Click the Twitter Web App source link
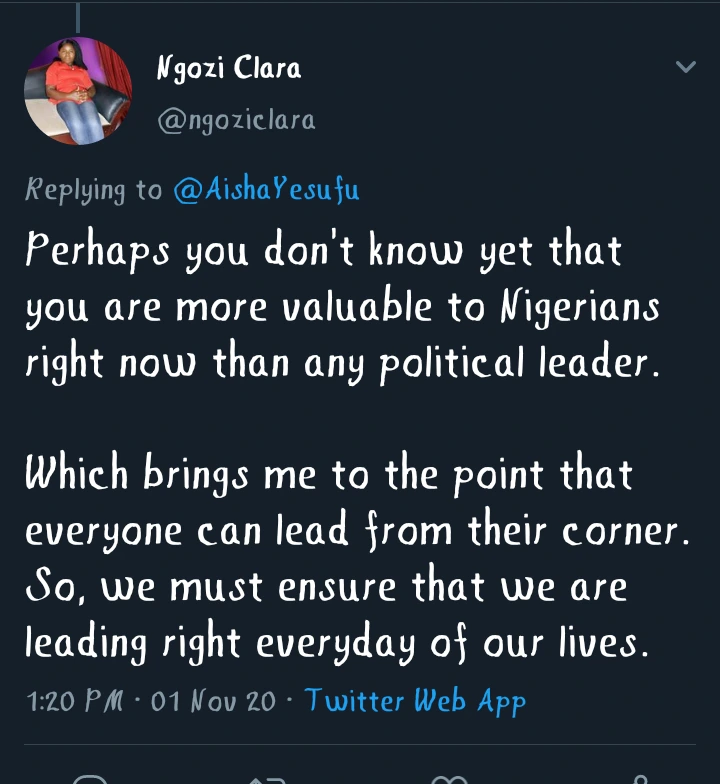The width and height of the screenshot is (720, 784). click(x=415, y=701)
